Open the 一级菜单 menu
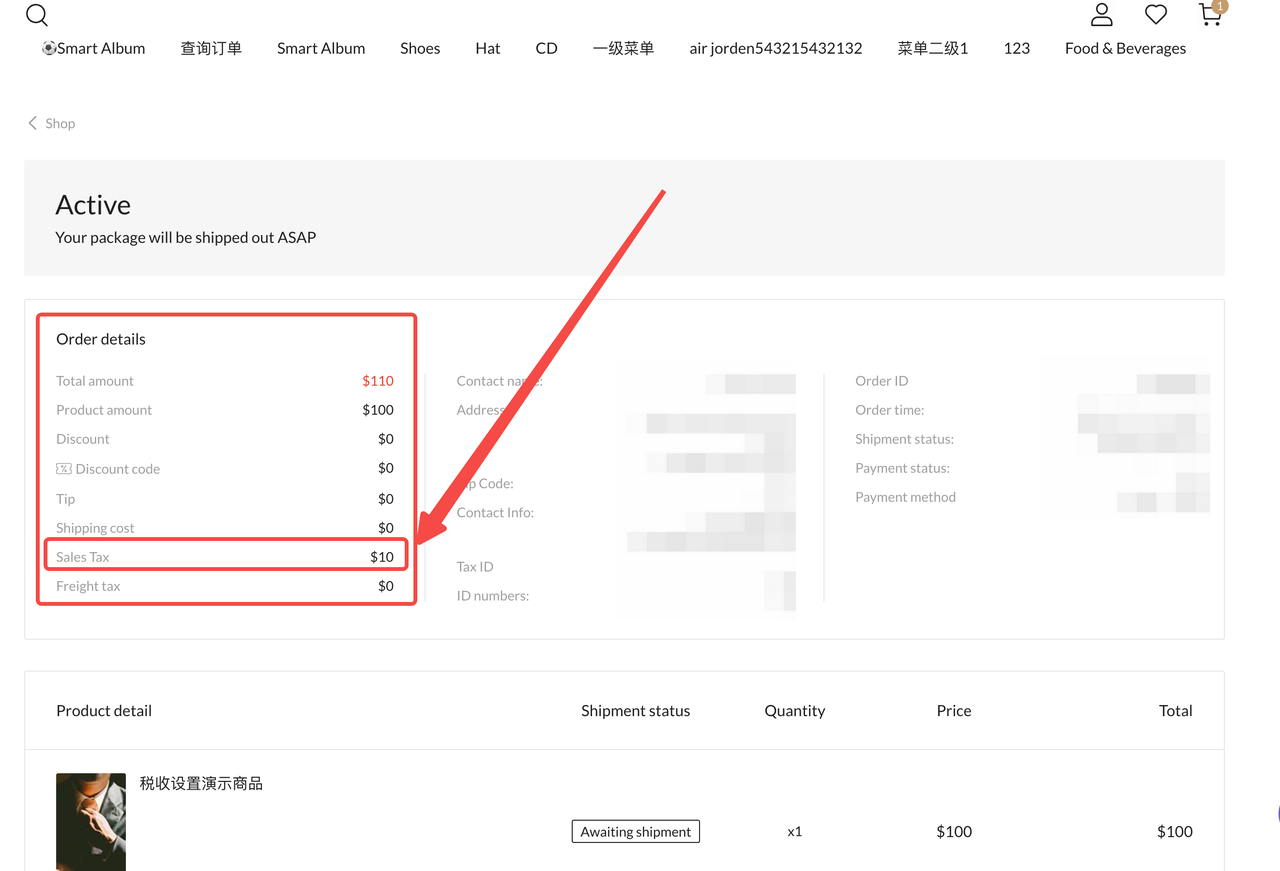This screenshot has height=871, width=1280. (x=623, y=48)
